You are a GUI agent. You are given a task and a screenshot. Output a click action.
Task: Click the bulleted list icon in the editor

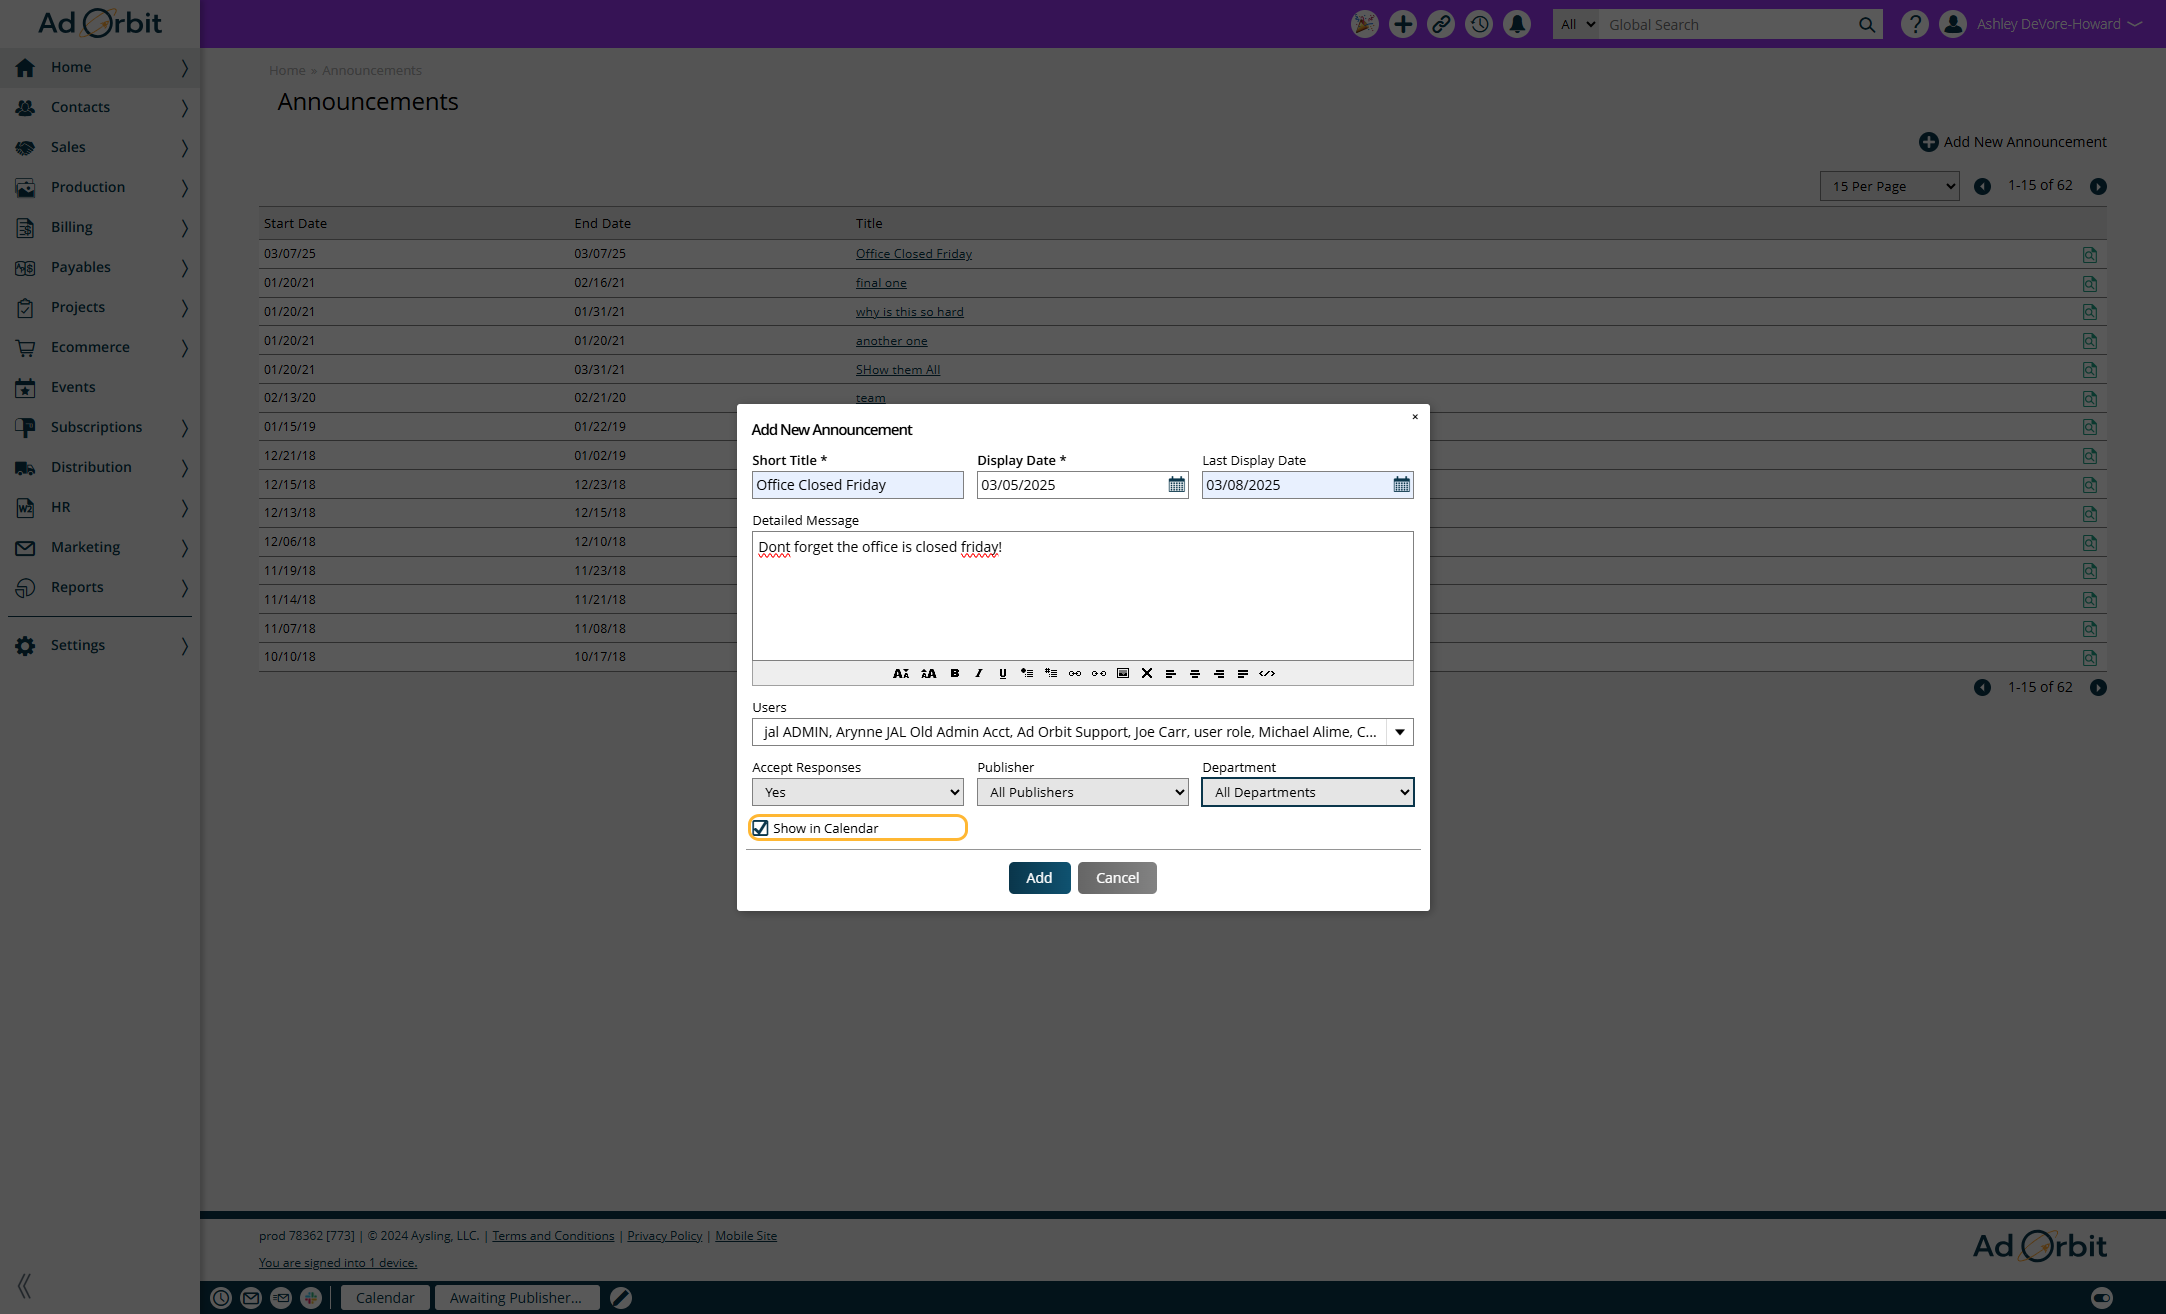point(1027,673)
